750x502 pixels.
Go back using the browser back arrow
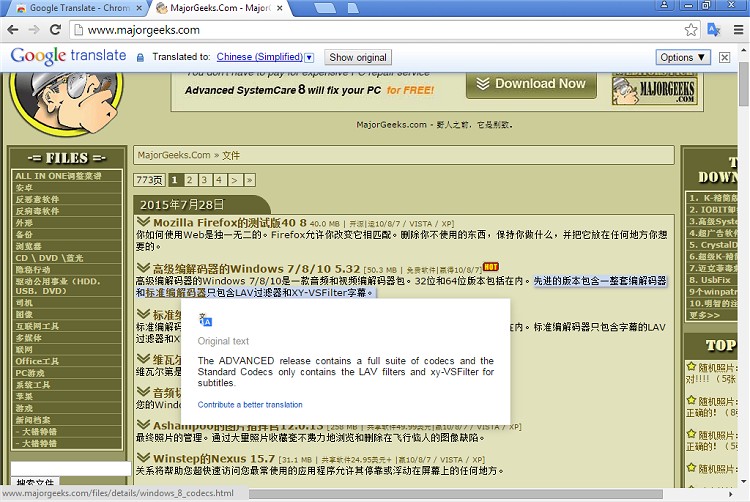pyautogui.click(x=12, y=30)
